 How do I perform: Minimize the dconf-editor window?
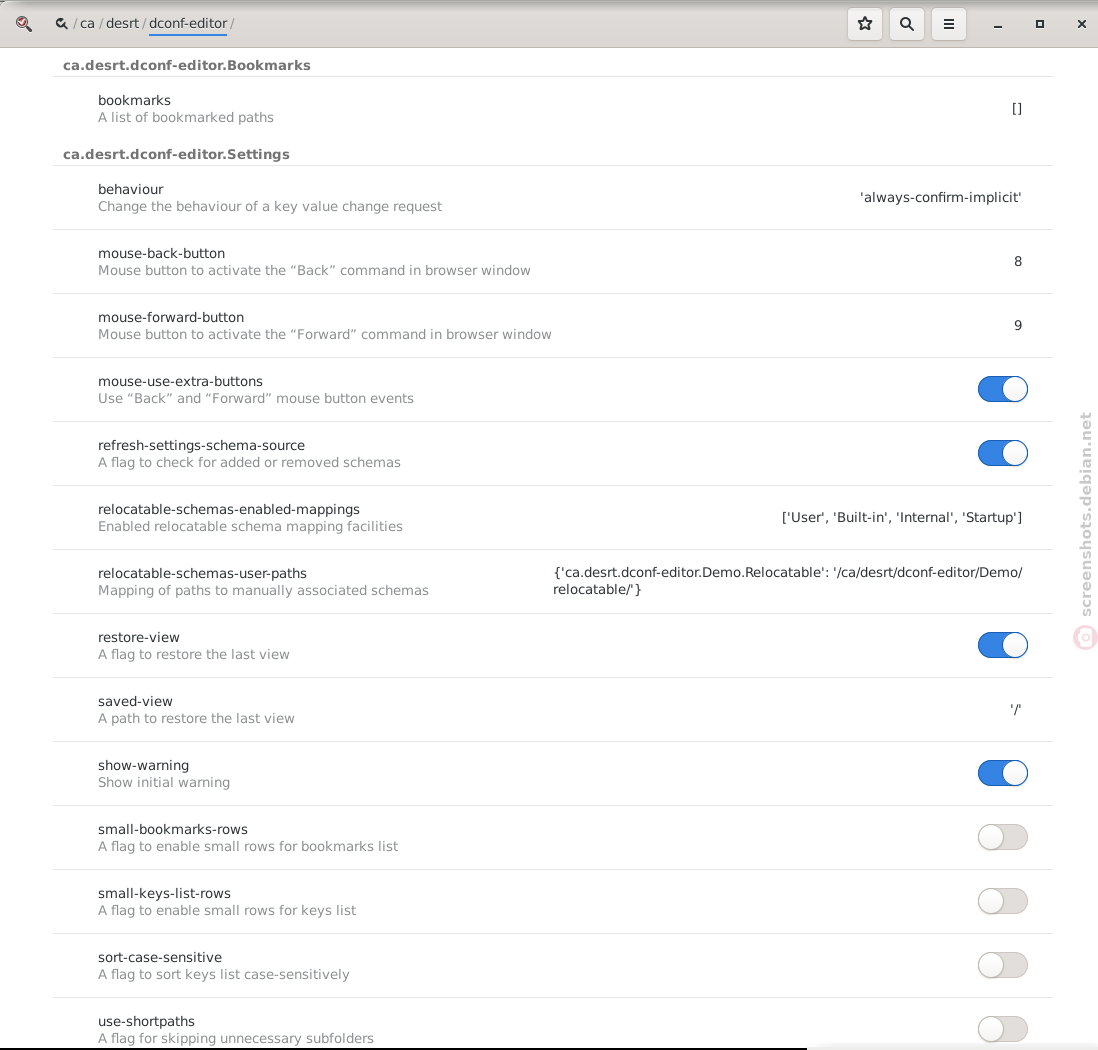[998, 25]
